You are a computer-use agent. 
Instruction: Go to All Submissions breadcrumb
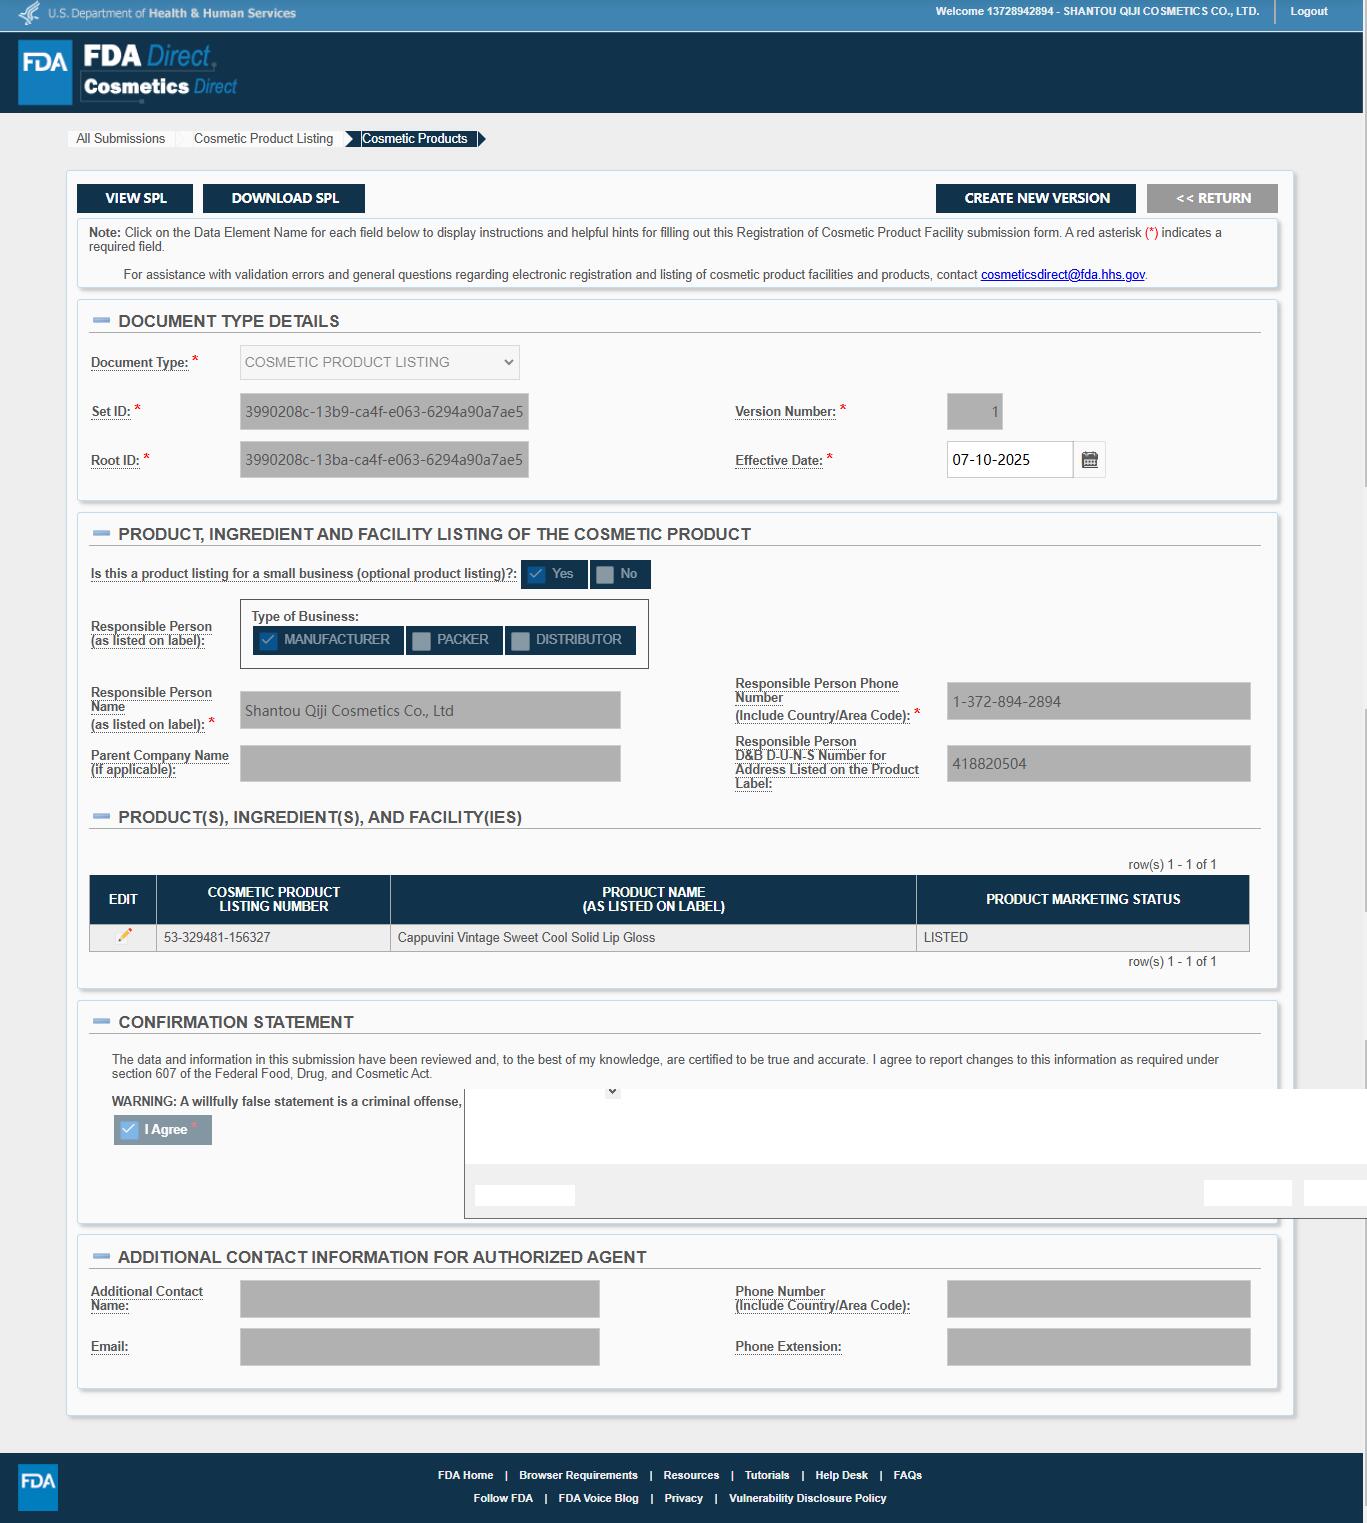pos(120,139)
